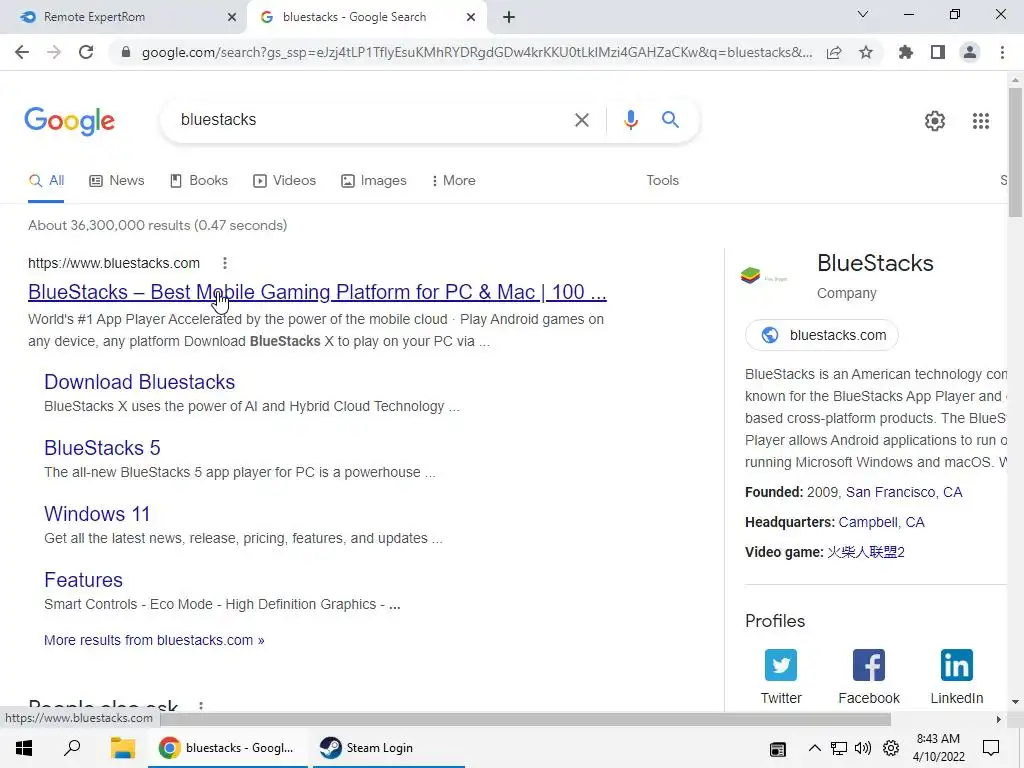Image resolution: width=1024 pixels, height=768 pixels.
Task: Open More results from bluestacks.com
Action: click(154, 641)
